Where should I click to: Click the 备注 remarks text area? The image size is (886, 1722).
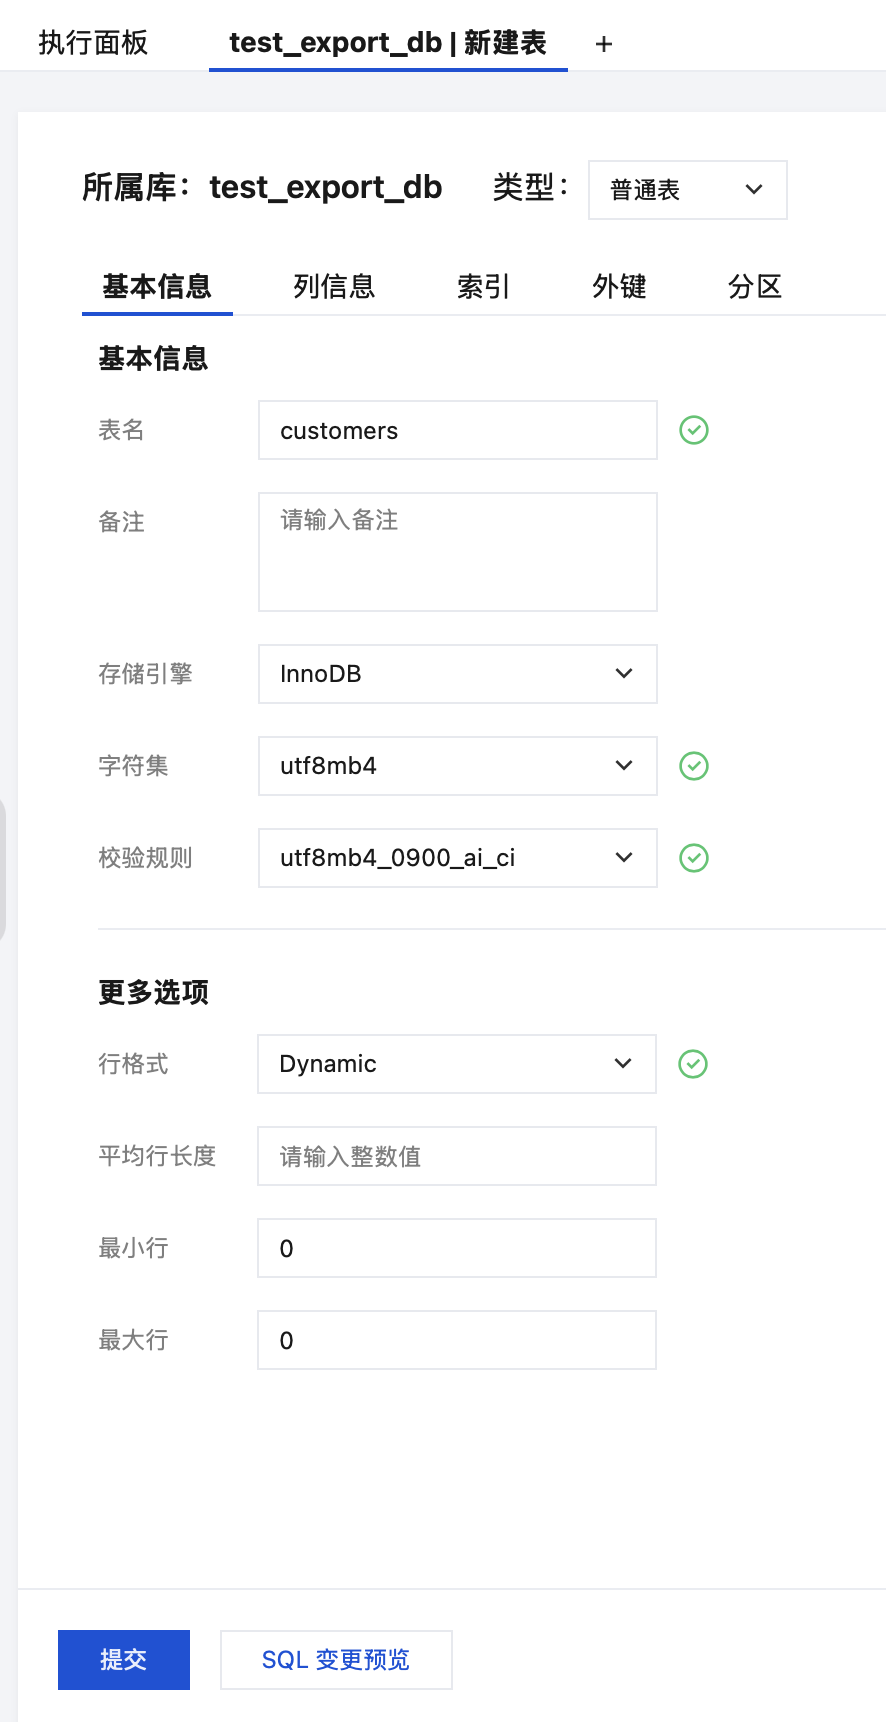pos(457,551)
